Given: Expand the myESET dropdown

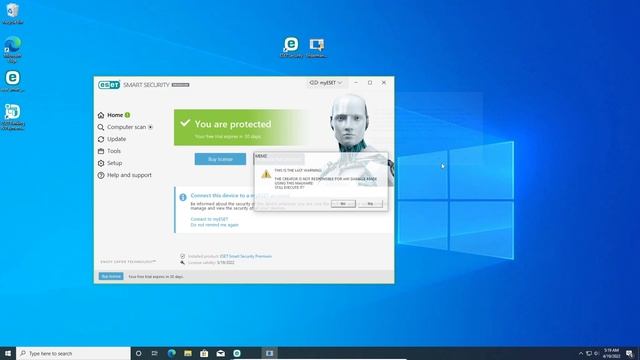Looking at the screenshot, I should point(326,82).
